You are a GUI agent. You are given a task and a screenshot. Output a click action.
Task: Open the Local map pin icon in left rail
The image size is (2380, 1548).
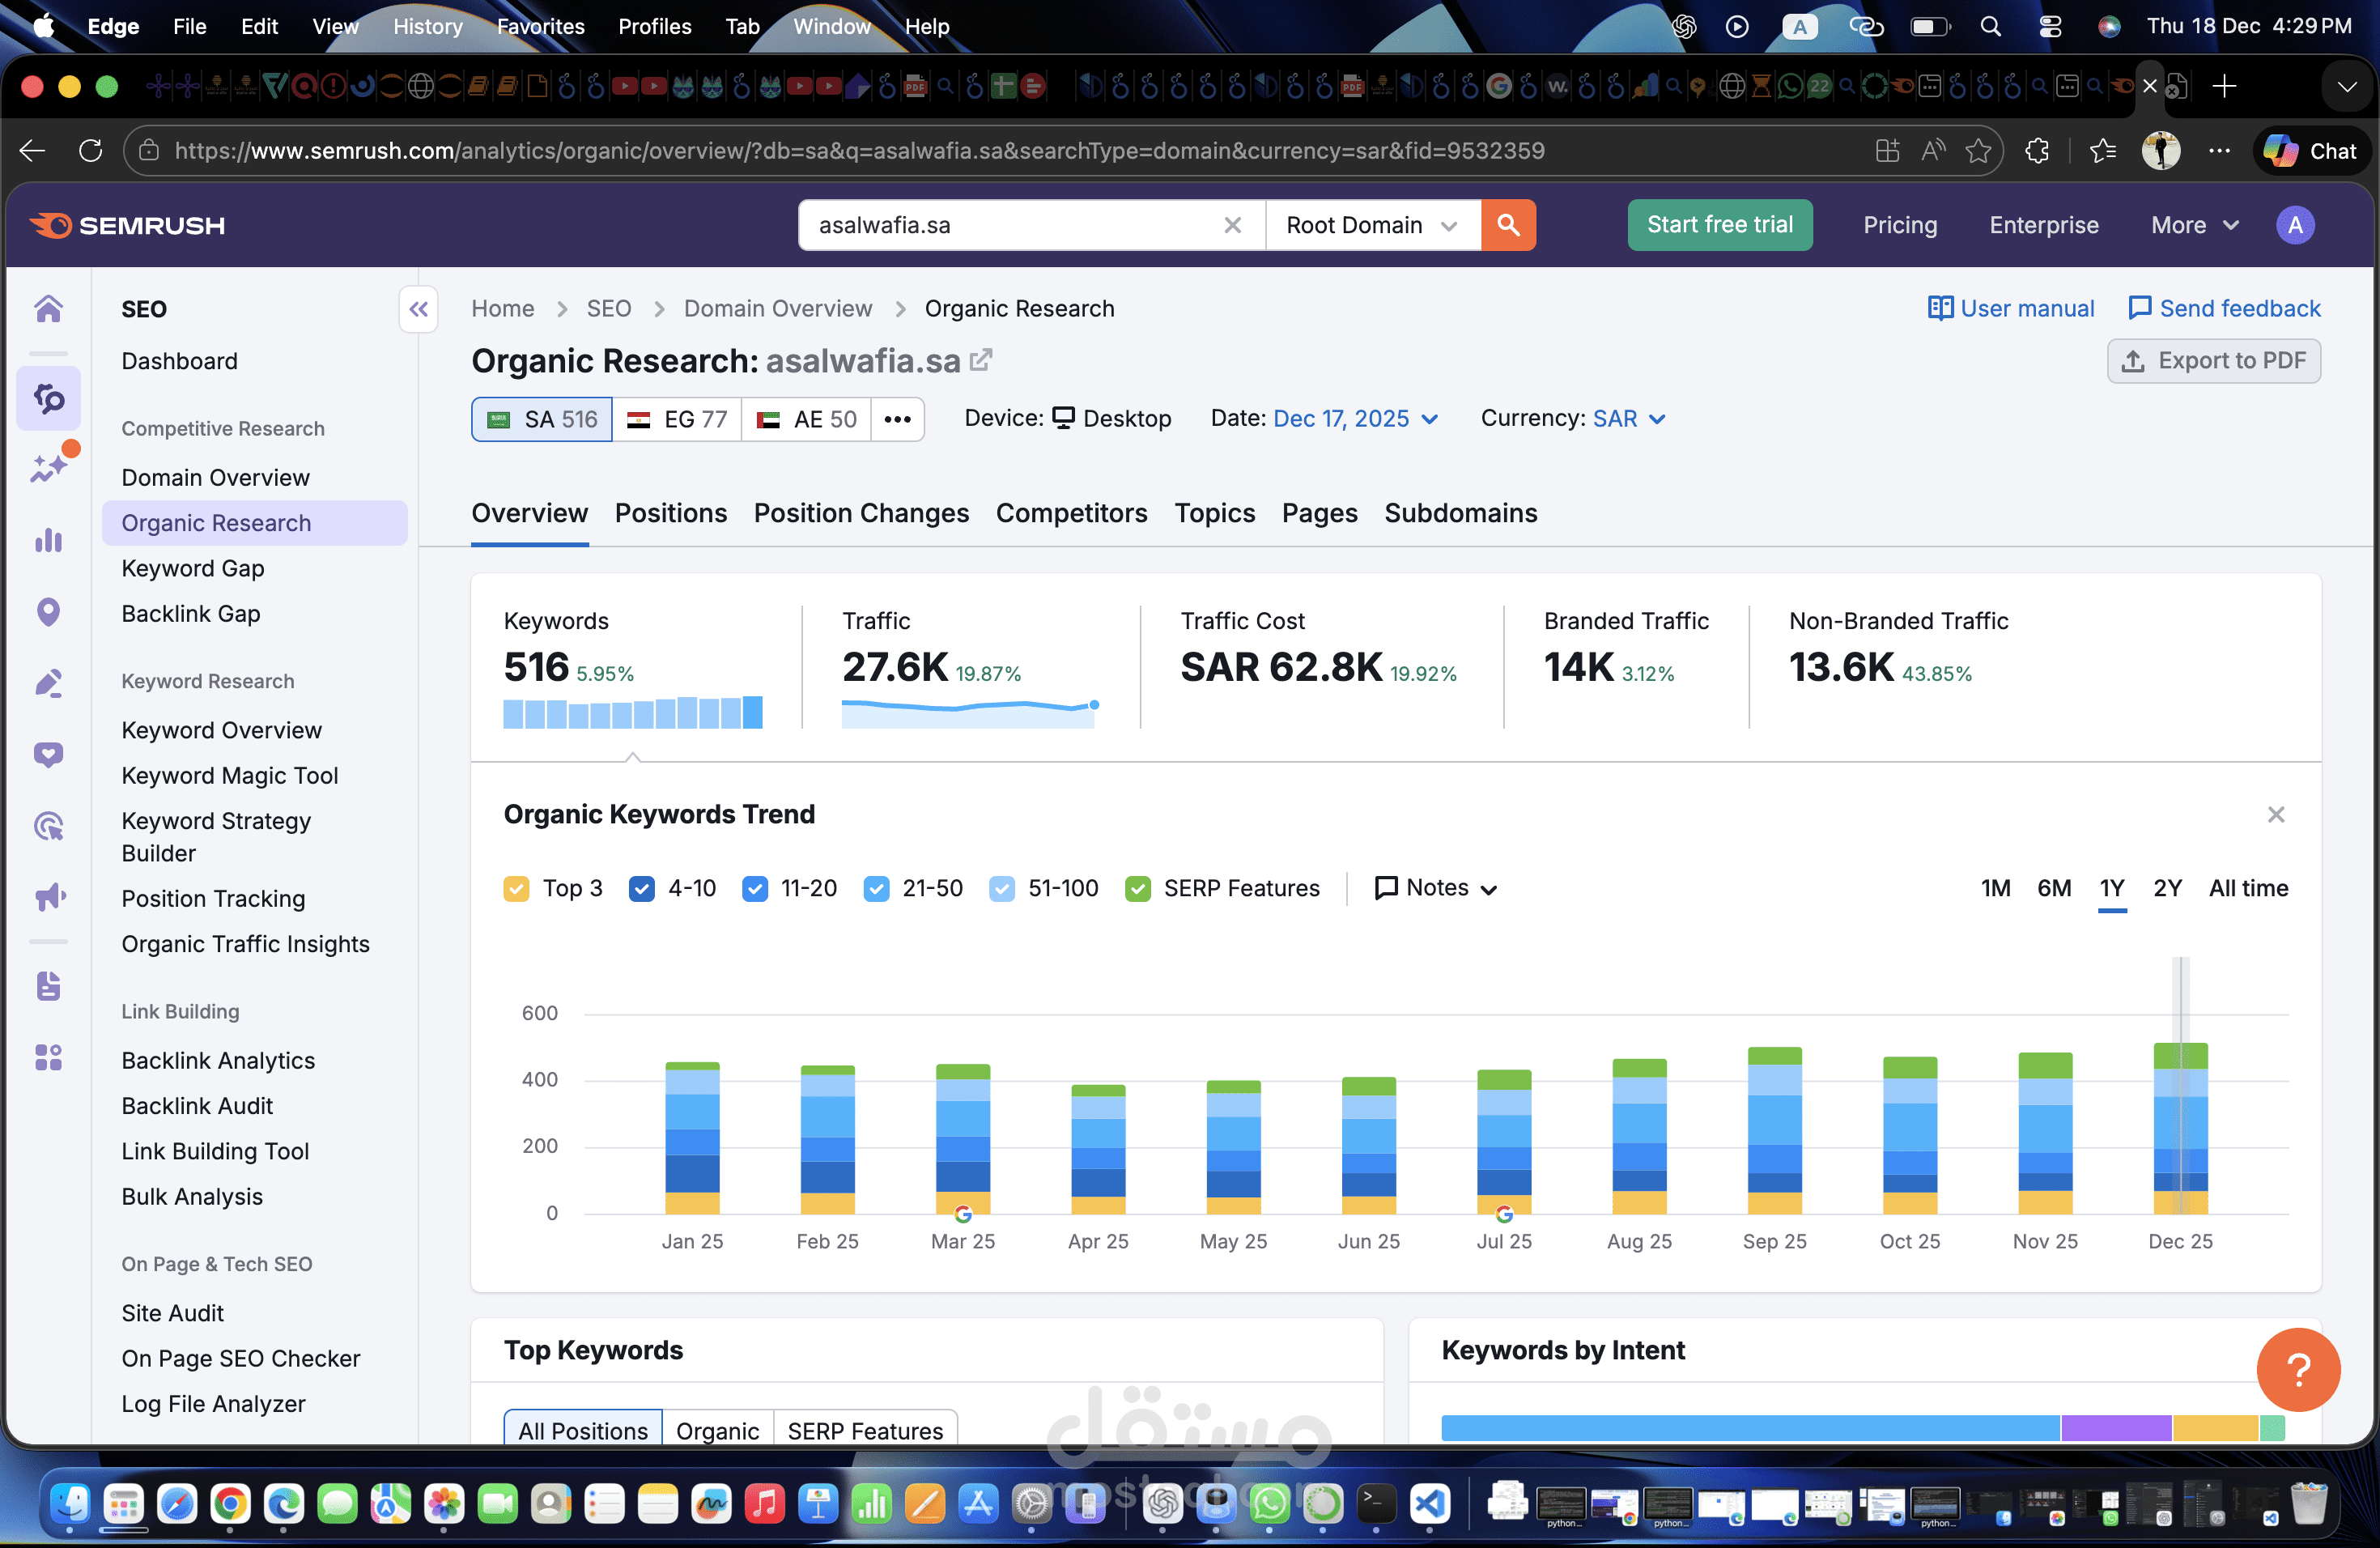pyautogui.click(x=48, y=612)
